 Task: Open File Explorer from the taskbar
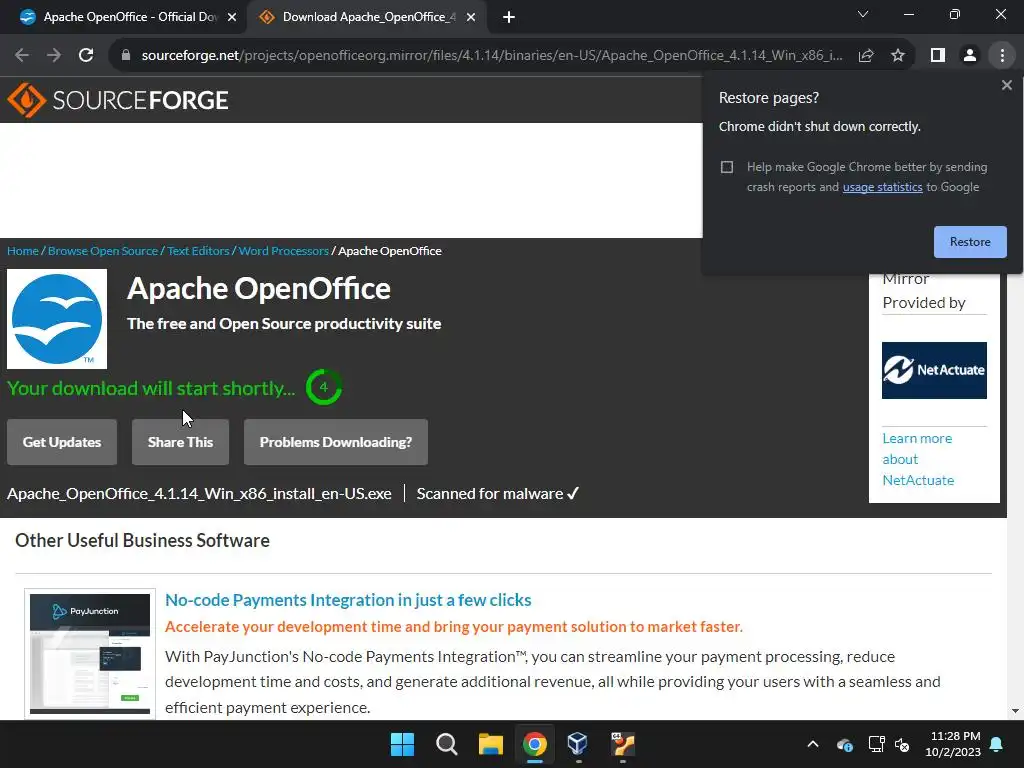coord(490,744)
